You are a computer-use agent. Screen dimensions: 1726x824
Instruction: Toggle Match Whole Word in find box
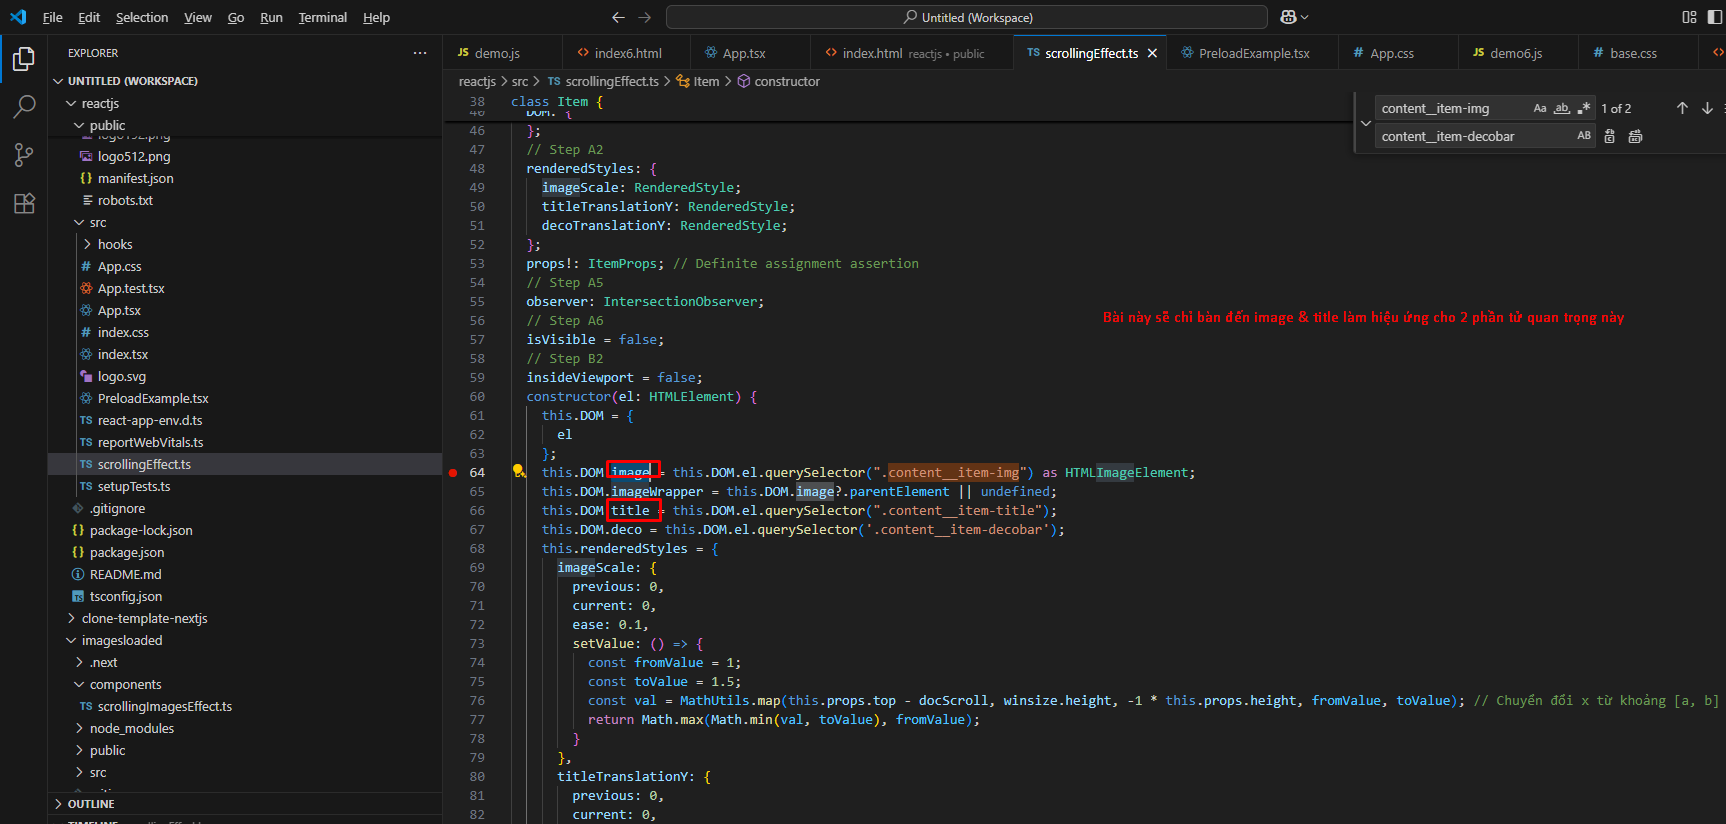[x=1562, y=108]
